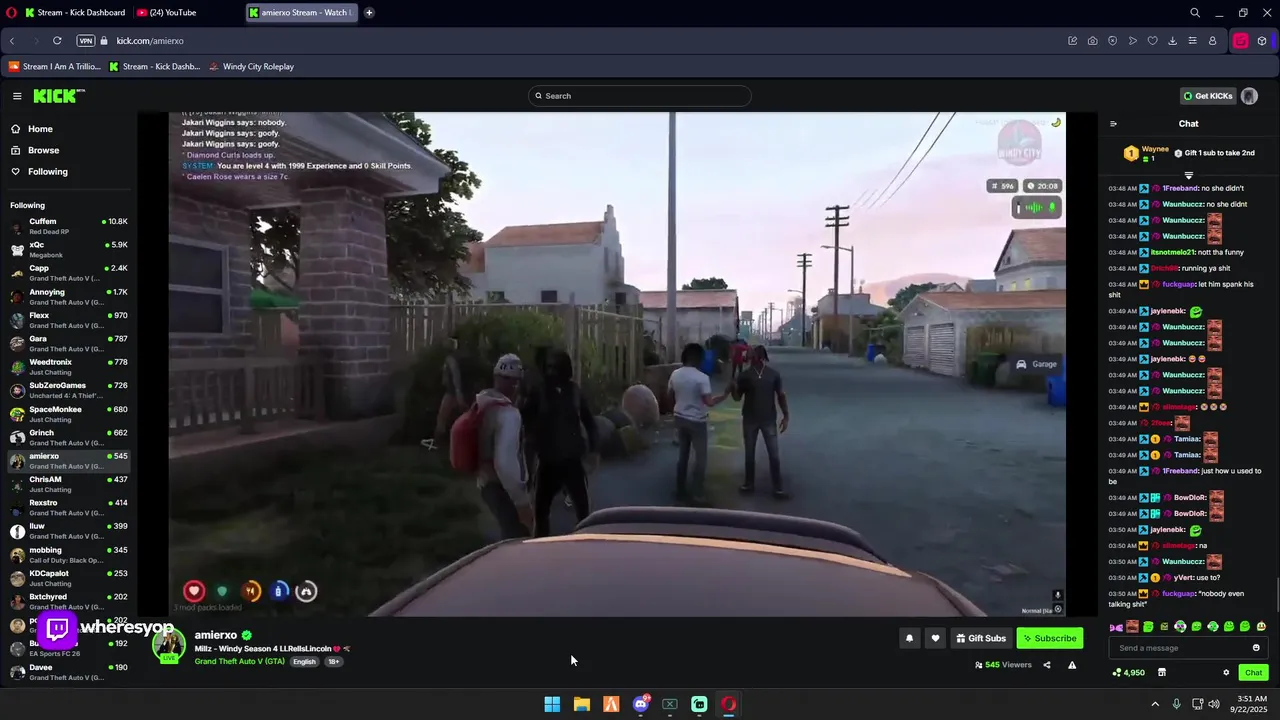Click the system tray microphone icon

click(x=1177, y=704)
